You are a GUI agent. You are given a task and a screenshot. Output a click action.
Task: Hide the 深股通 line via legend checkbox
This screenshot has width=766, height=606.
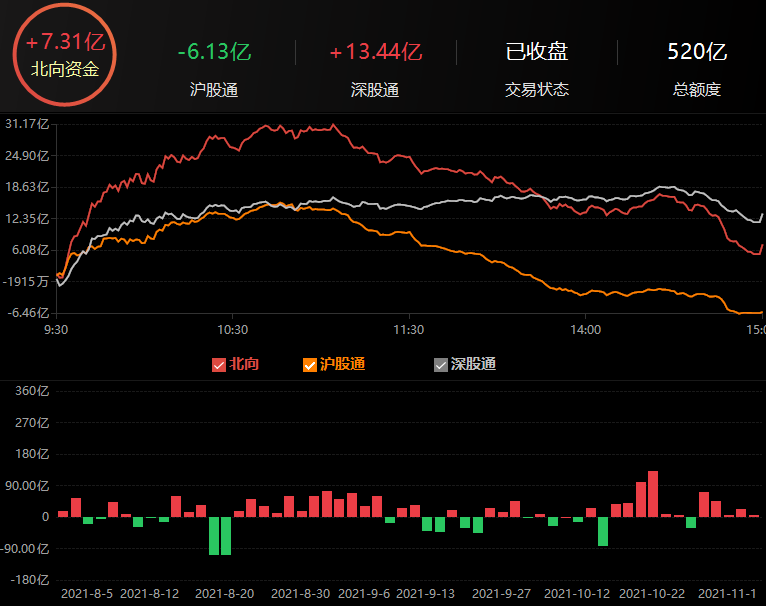(x=440, y=365)
